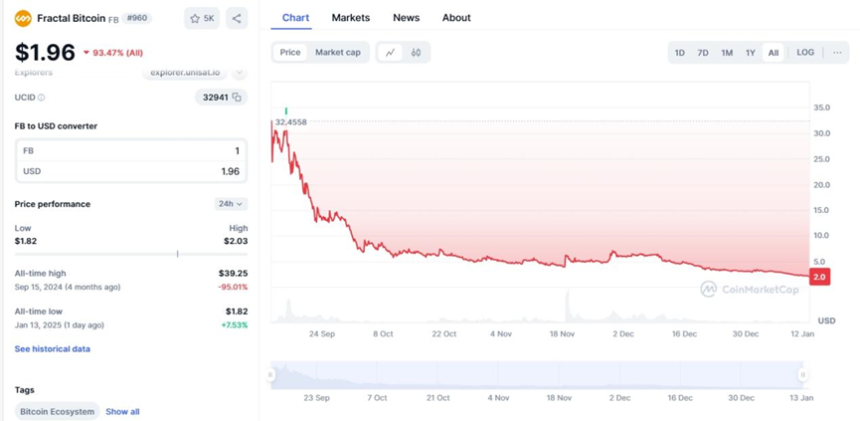The image size is (860, 421).
Task: Select 7D time range
Action: (x=703, y=53)
